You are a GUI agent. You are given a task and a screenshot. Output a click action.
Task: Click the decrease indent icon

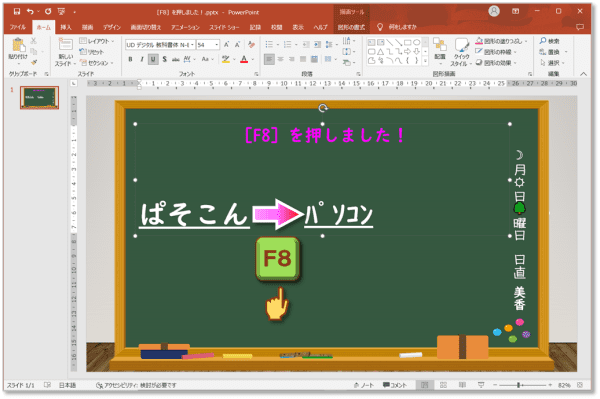coord(306,45)
